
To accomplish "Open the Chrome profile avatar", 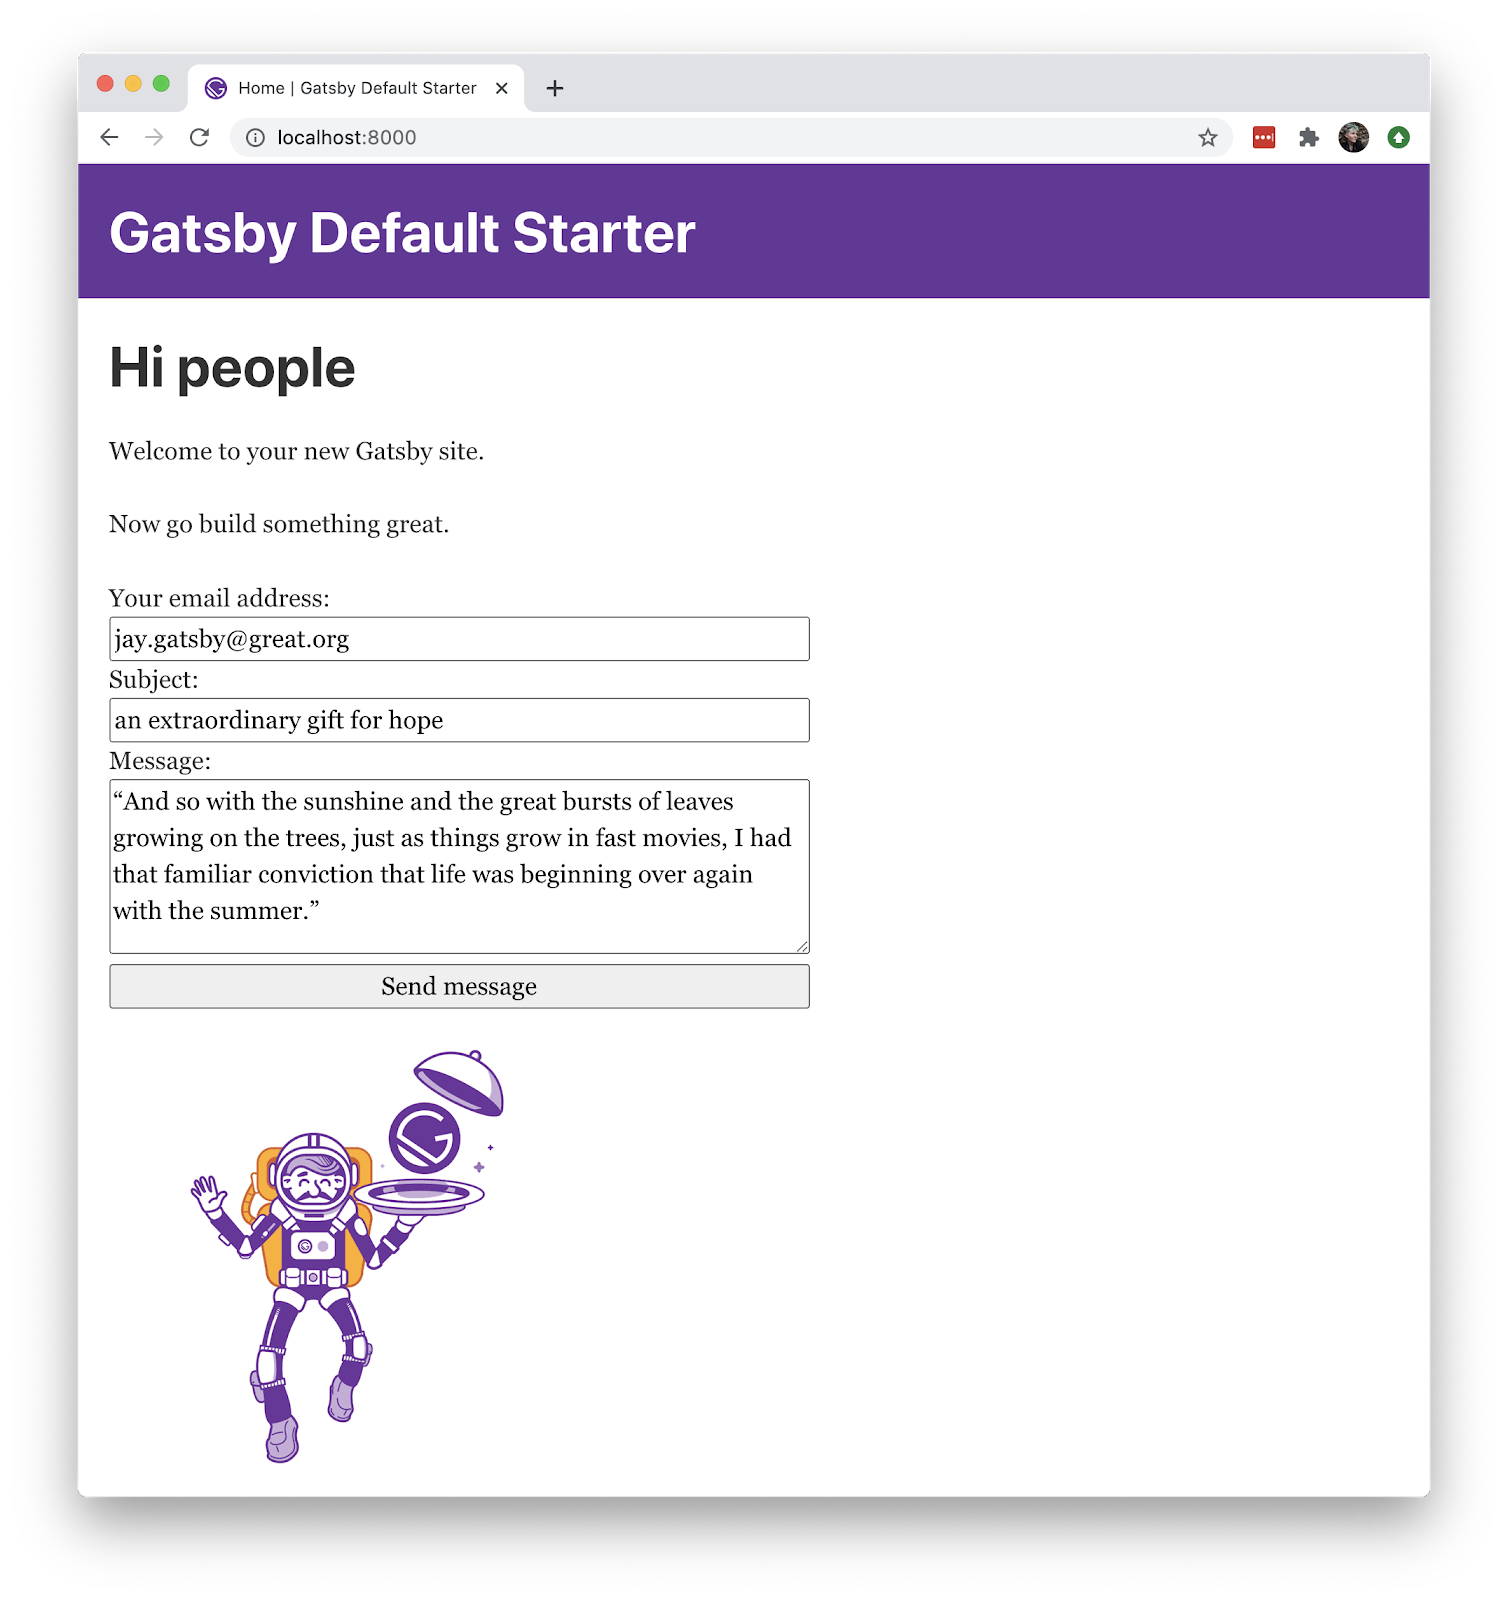I will [1354, 138].
